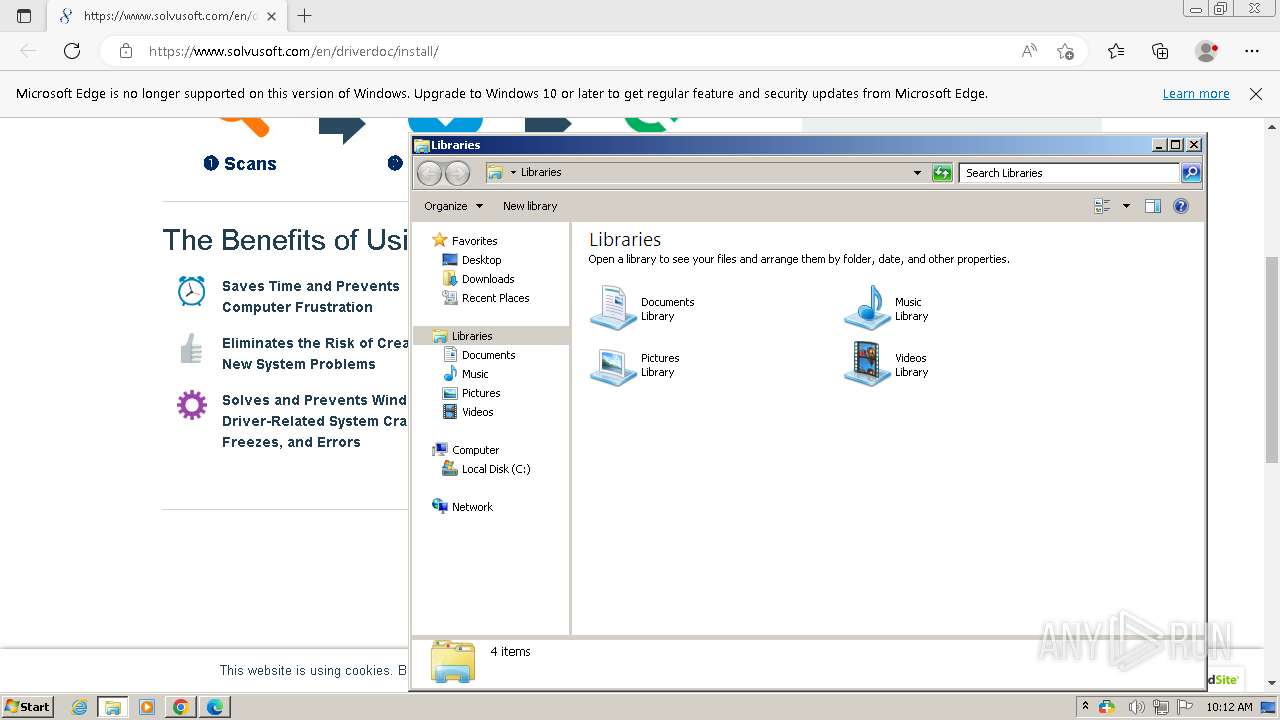Viewport: 1280px width, 720px height.
Task: Close the solvusoft.com browser tab
Action: (x=271, y=16)
